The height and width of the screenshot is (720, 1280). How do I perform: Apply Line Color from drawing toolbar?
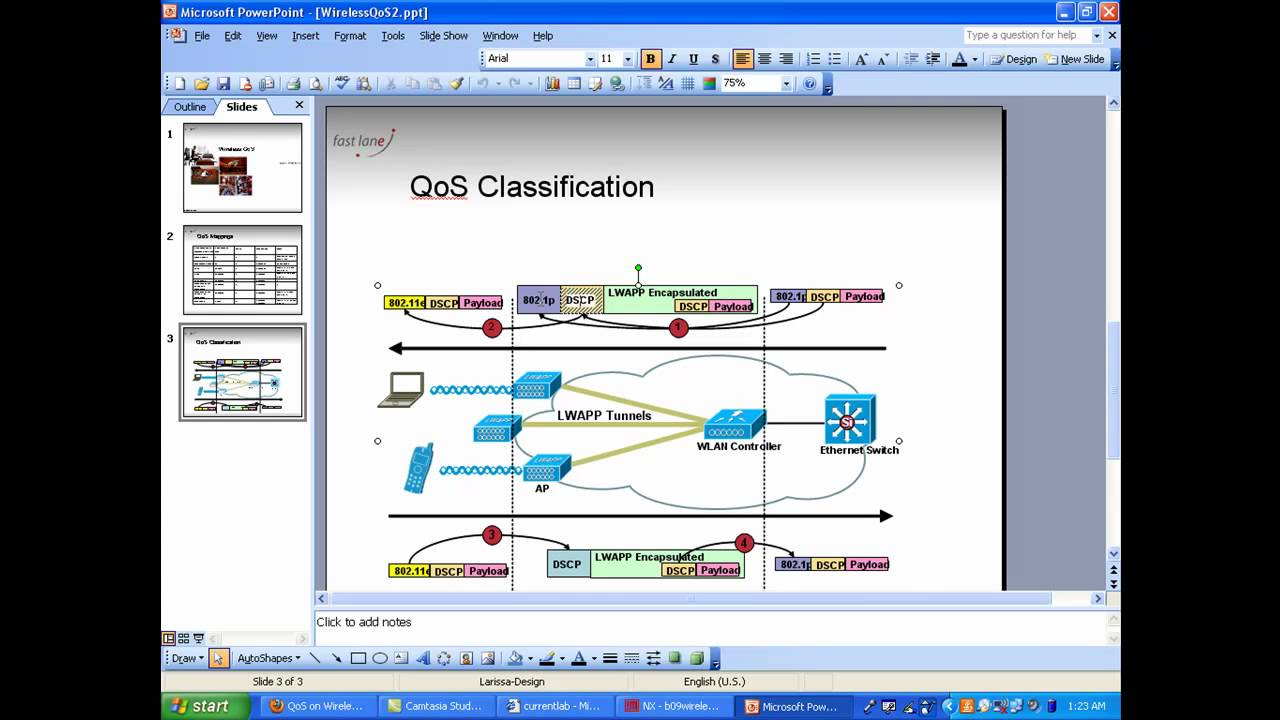click(547, 658)
